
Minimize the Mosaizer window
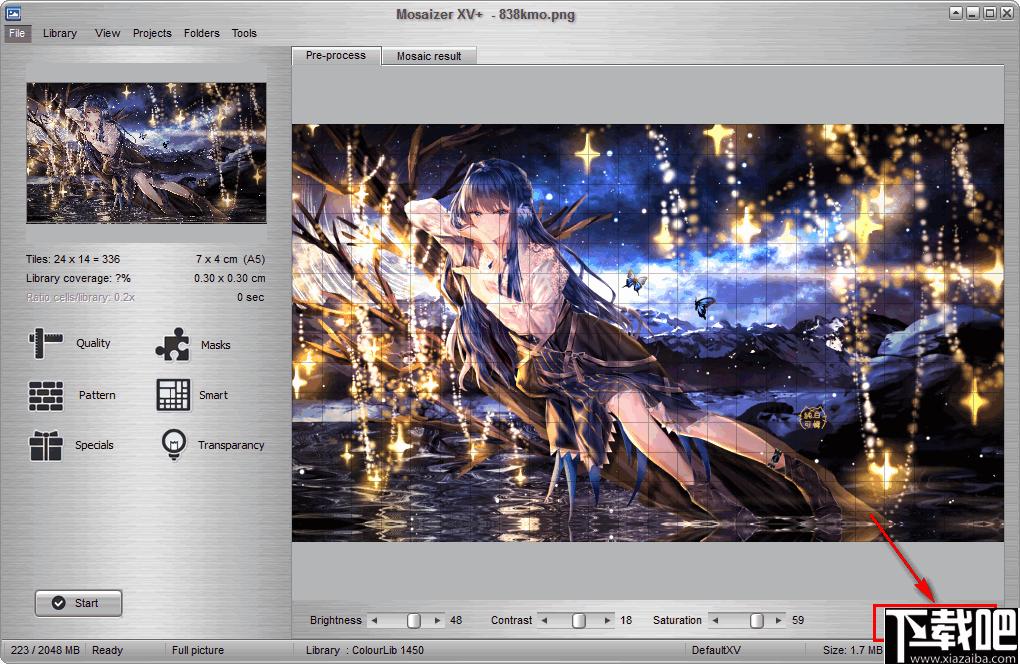(x=973, y=13)
